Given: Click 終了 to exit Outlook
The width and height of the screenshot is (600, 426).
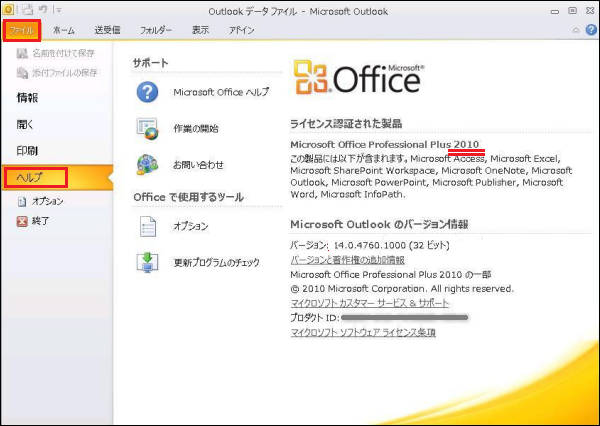Looking at the screenshot, I should (40, 221).
